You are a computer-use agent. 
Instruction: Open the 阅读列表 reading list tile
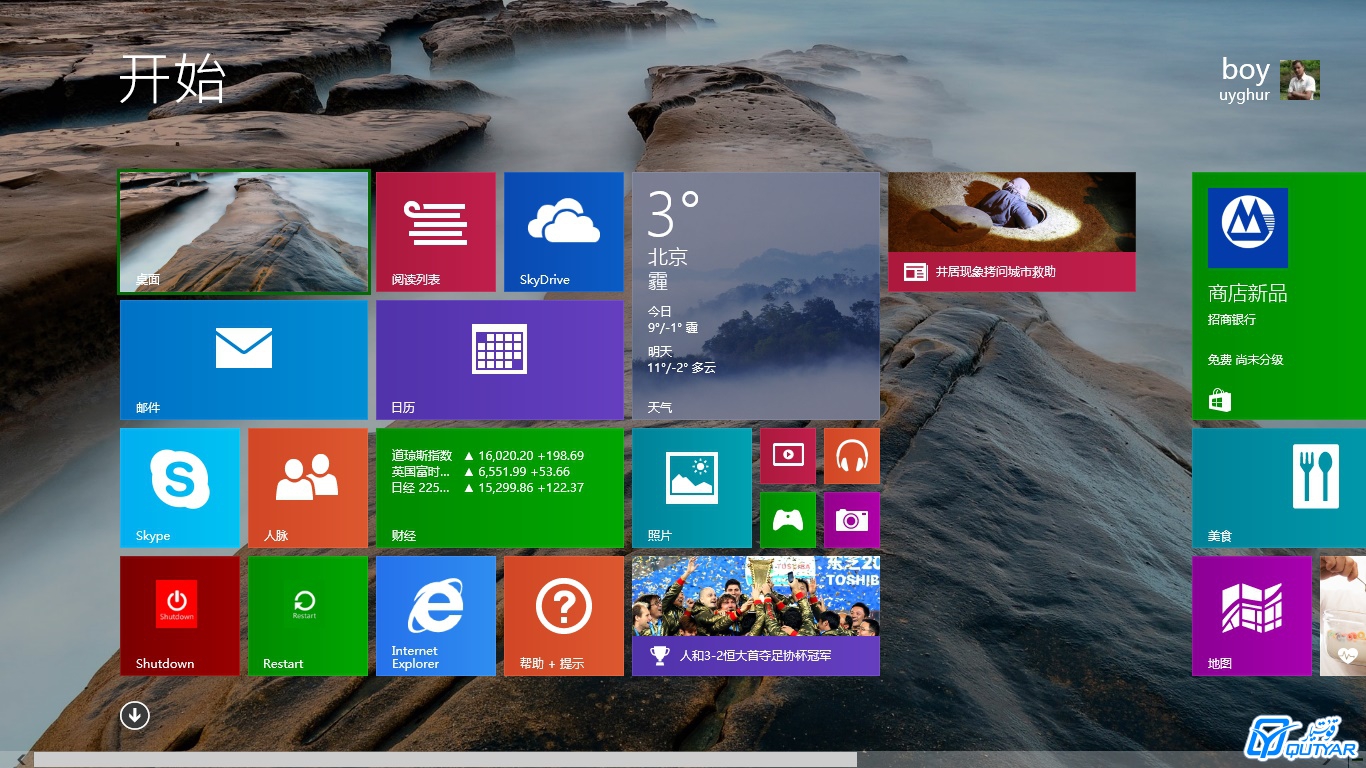point(436,232)
